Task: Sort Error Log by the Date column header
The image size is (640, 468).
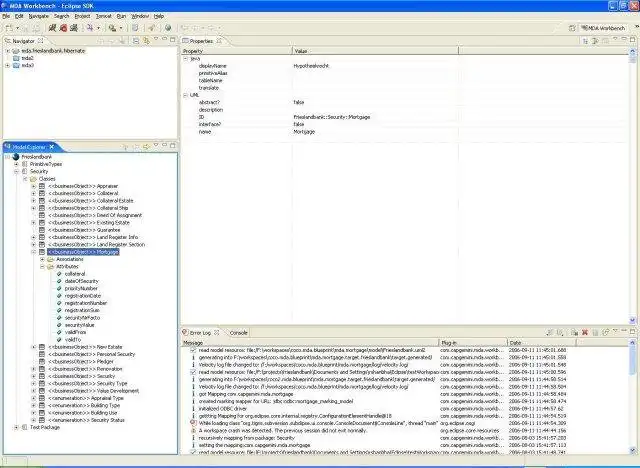Action: 541,343
